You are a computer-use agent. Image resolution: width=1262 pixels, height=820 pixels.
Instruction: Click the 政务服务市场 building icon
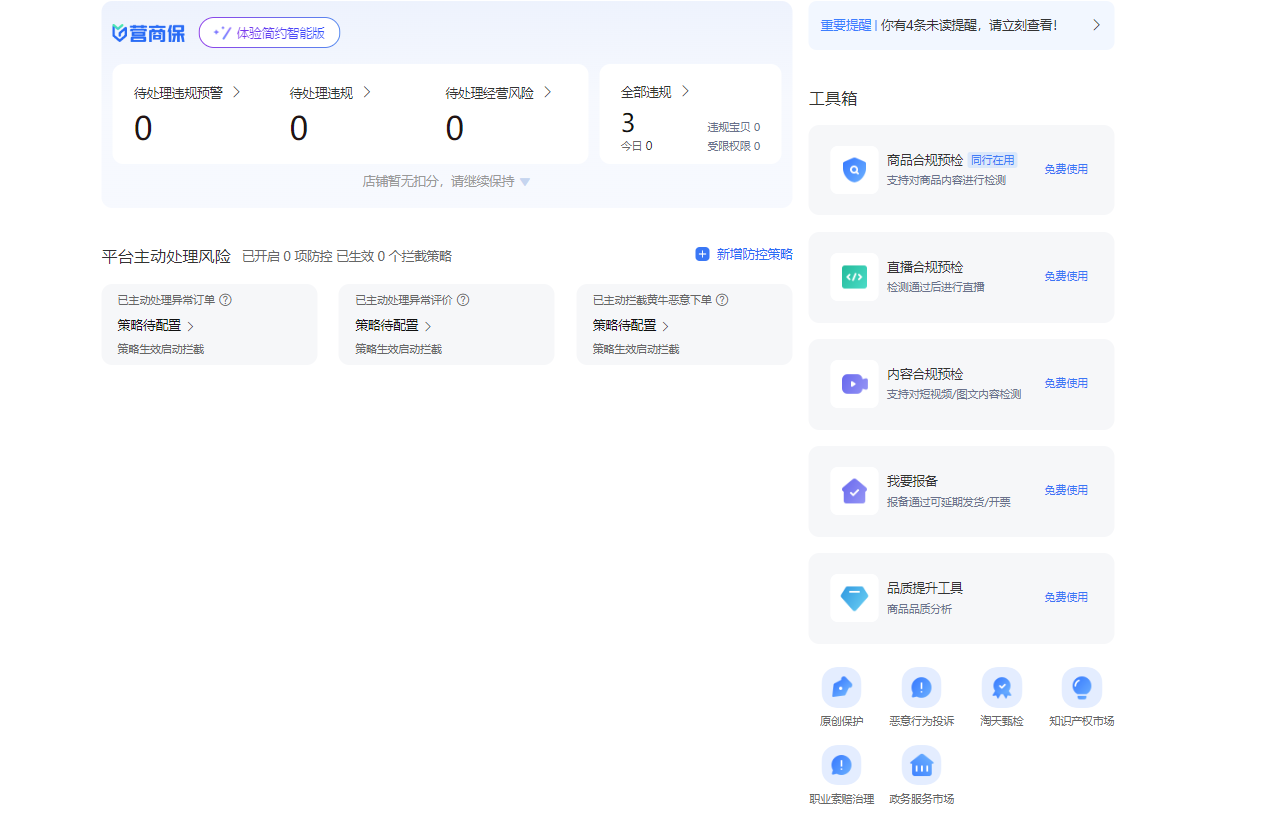point(921,765)
